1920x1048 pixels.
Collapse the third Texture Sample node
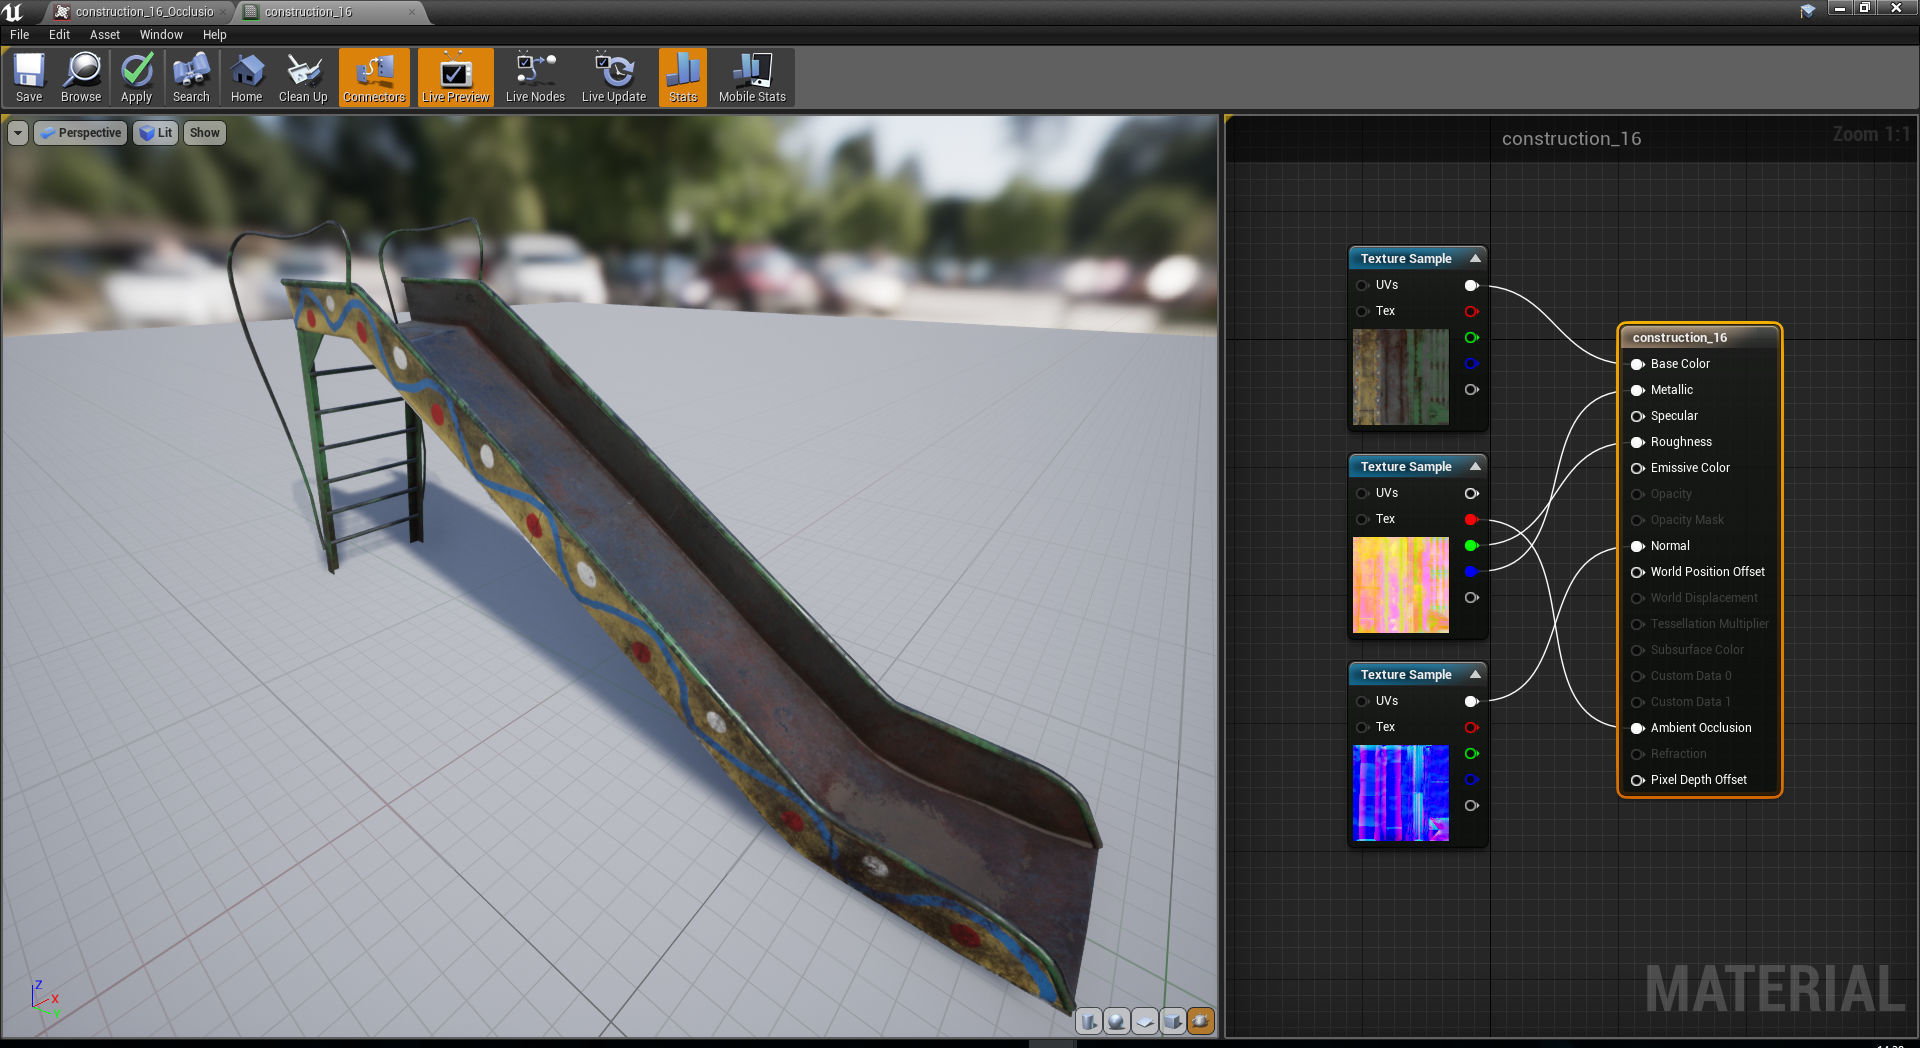coord(1475,674)
